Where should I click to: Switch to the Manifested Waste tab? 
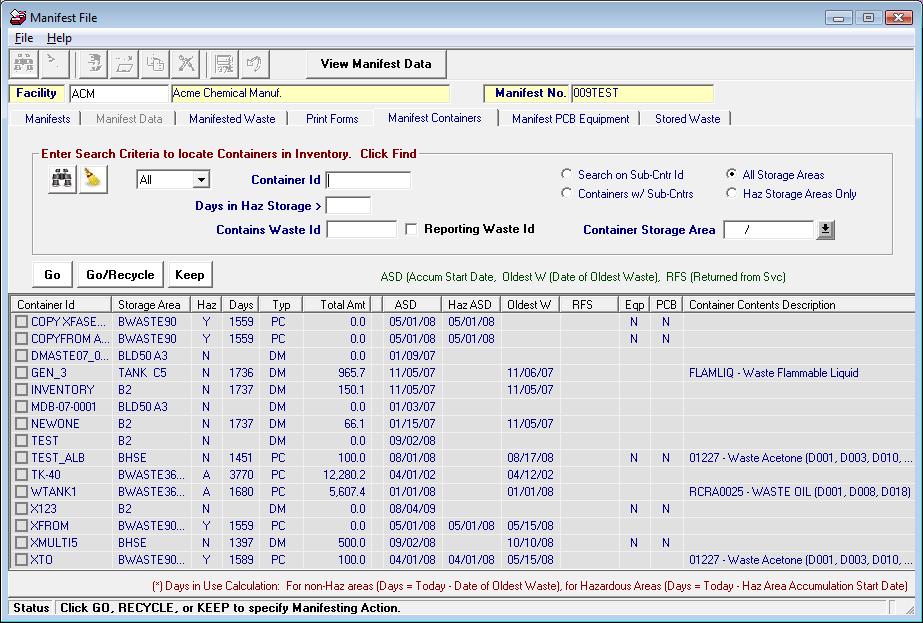pos(232,118)
